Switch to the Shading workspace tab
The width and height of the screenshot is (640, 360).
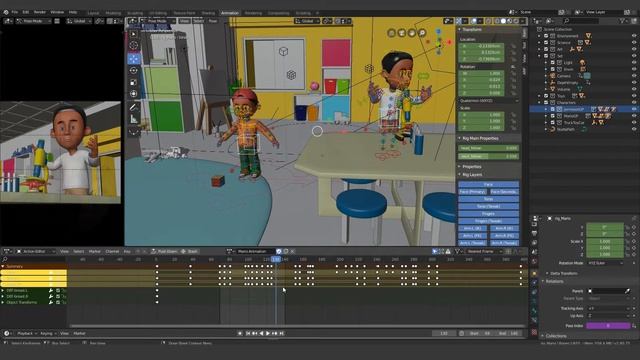click(x=208, y=13)
